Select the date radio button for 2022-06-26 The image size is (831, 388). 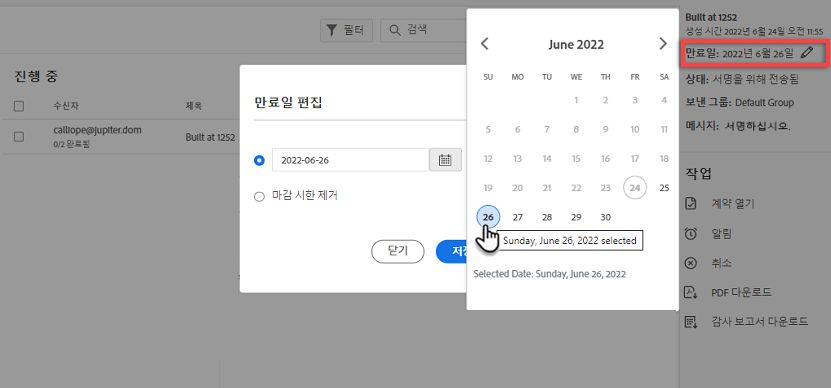(259, 160)
